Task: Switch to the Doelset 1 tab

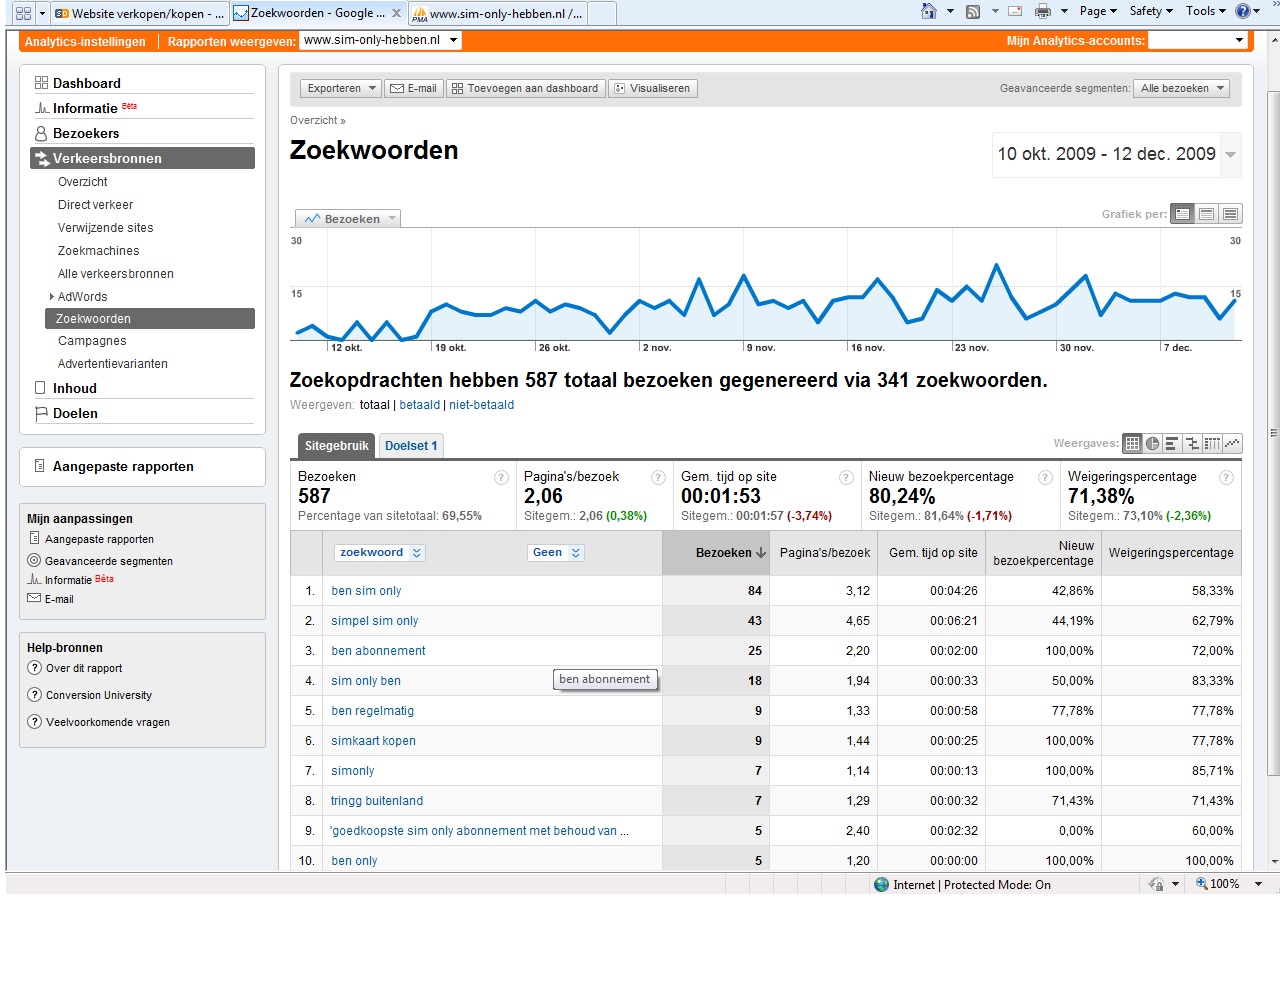Action: (411, 446)
